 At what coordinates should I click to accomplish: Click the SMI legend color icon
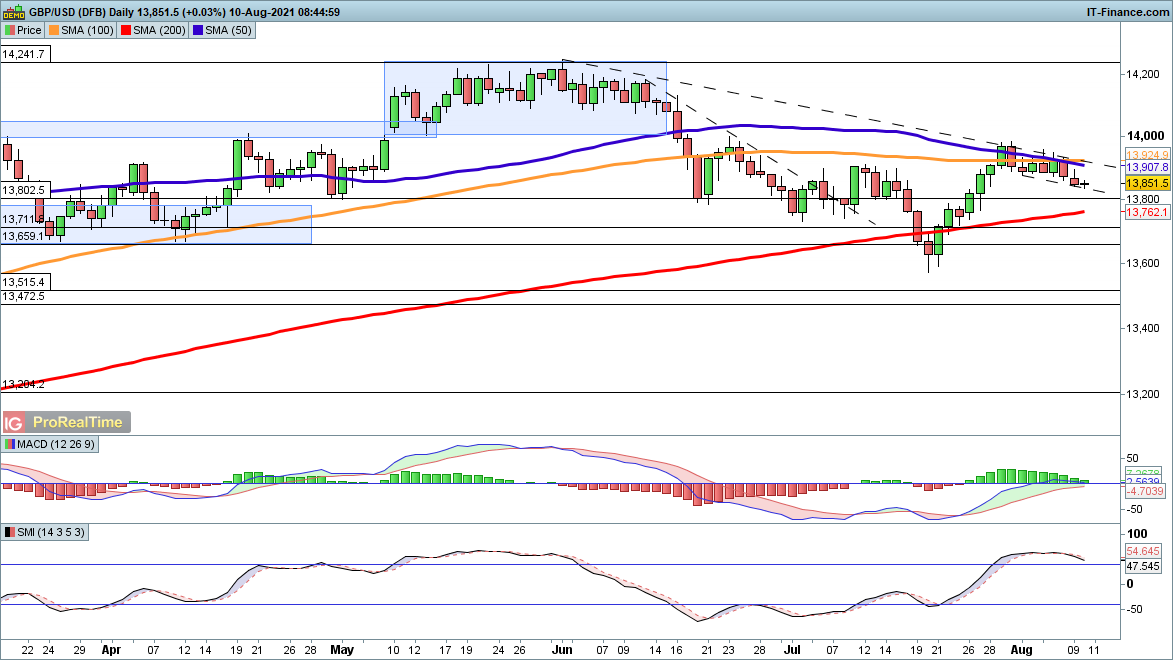click(x=10, y=533)
